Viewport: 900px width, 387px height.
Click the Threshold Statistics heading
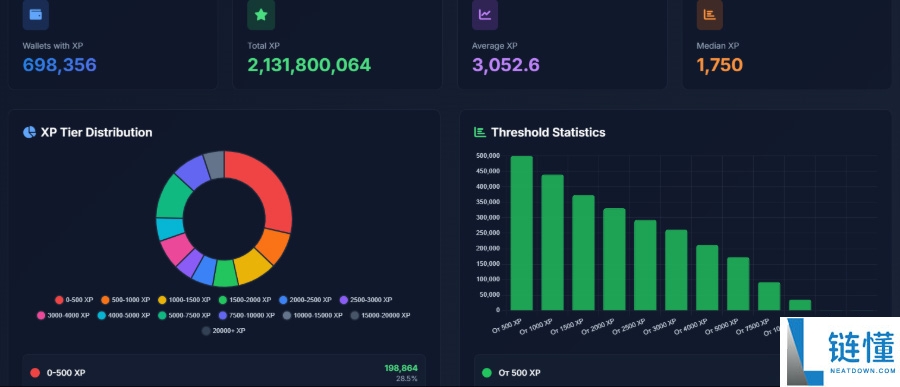[x=548, y=132]
